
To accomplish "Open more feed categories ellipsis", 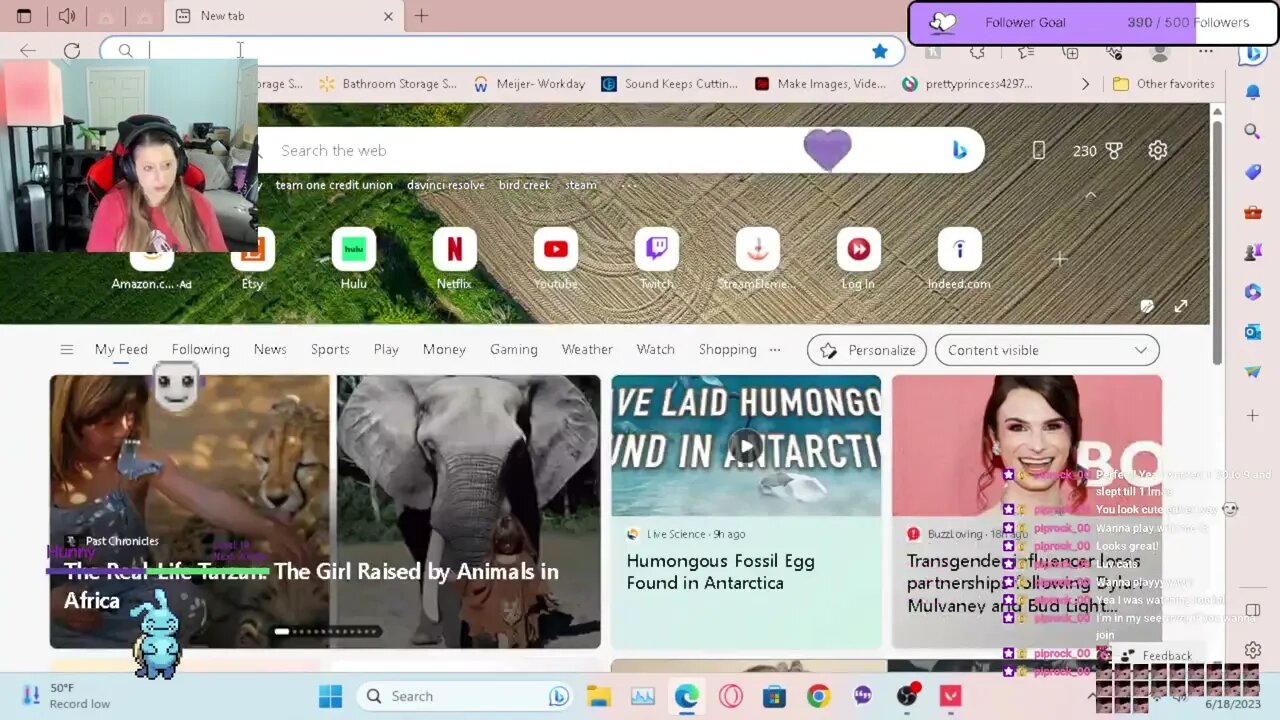I will click(x=775, y=349).
